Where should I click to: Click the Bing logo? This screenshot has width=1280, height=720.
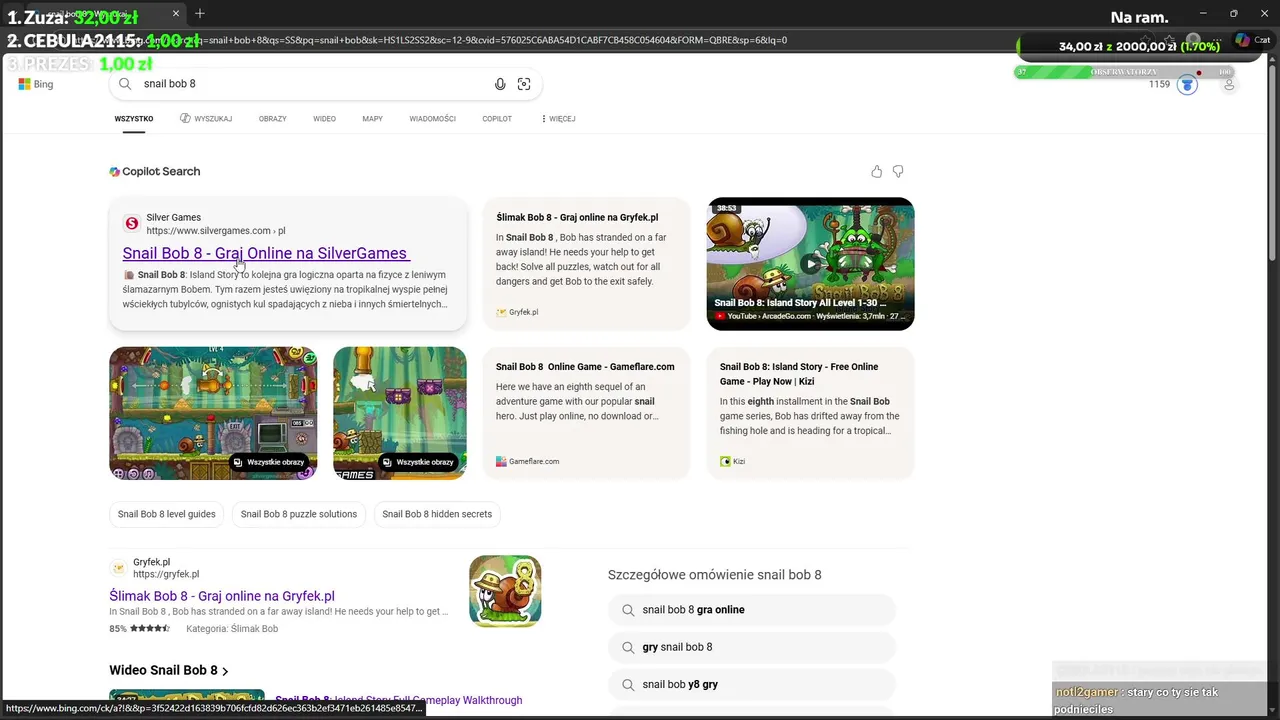[35, 84]
